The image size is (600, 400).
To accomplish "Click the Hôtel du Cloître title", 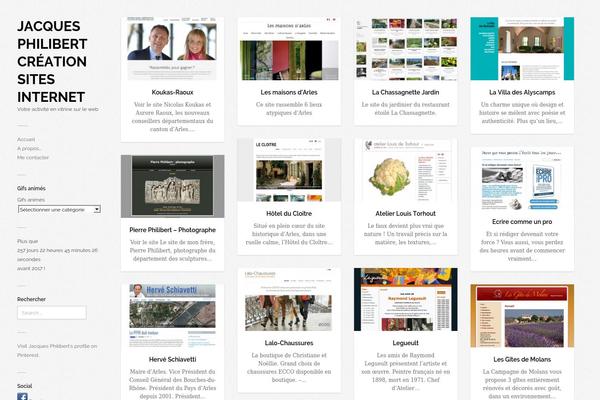I will [x=289, y=214].
